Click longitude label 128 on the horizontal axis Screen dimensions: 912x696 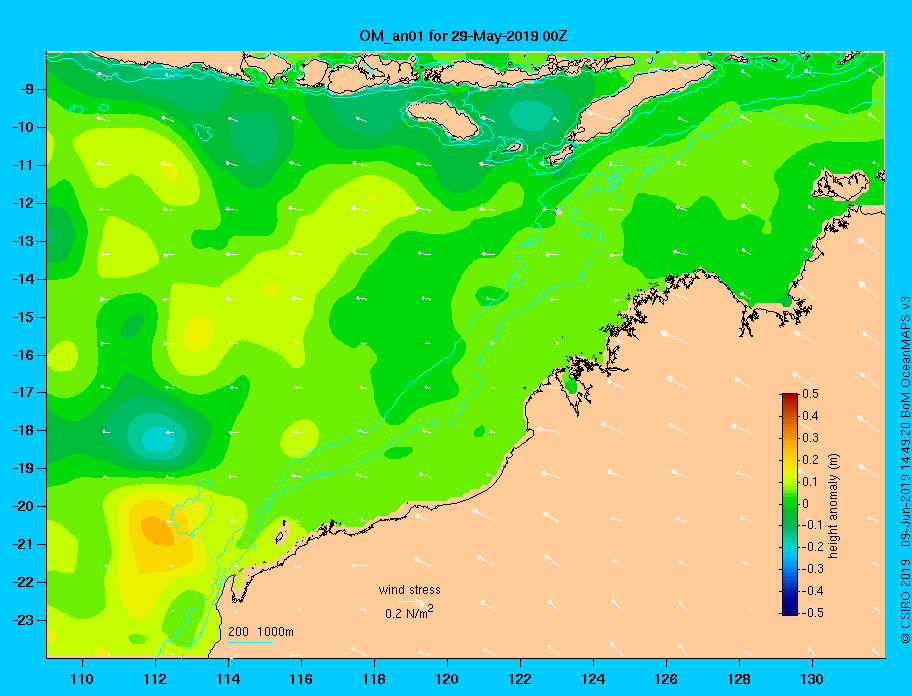tap(739, 679)
